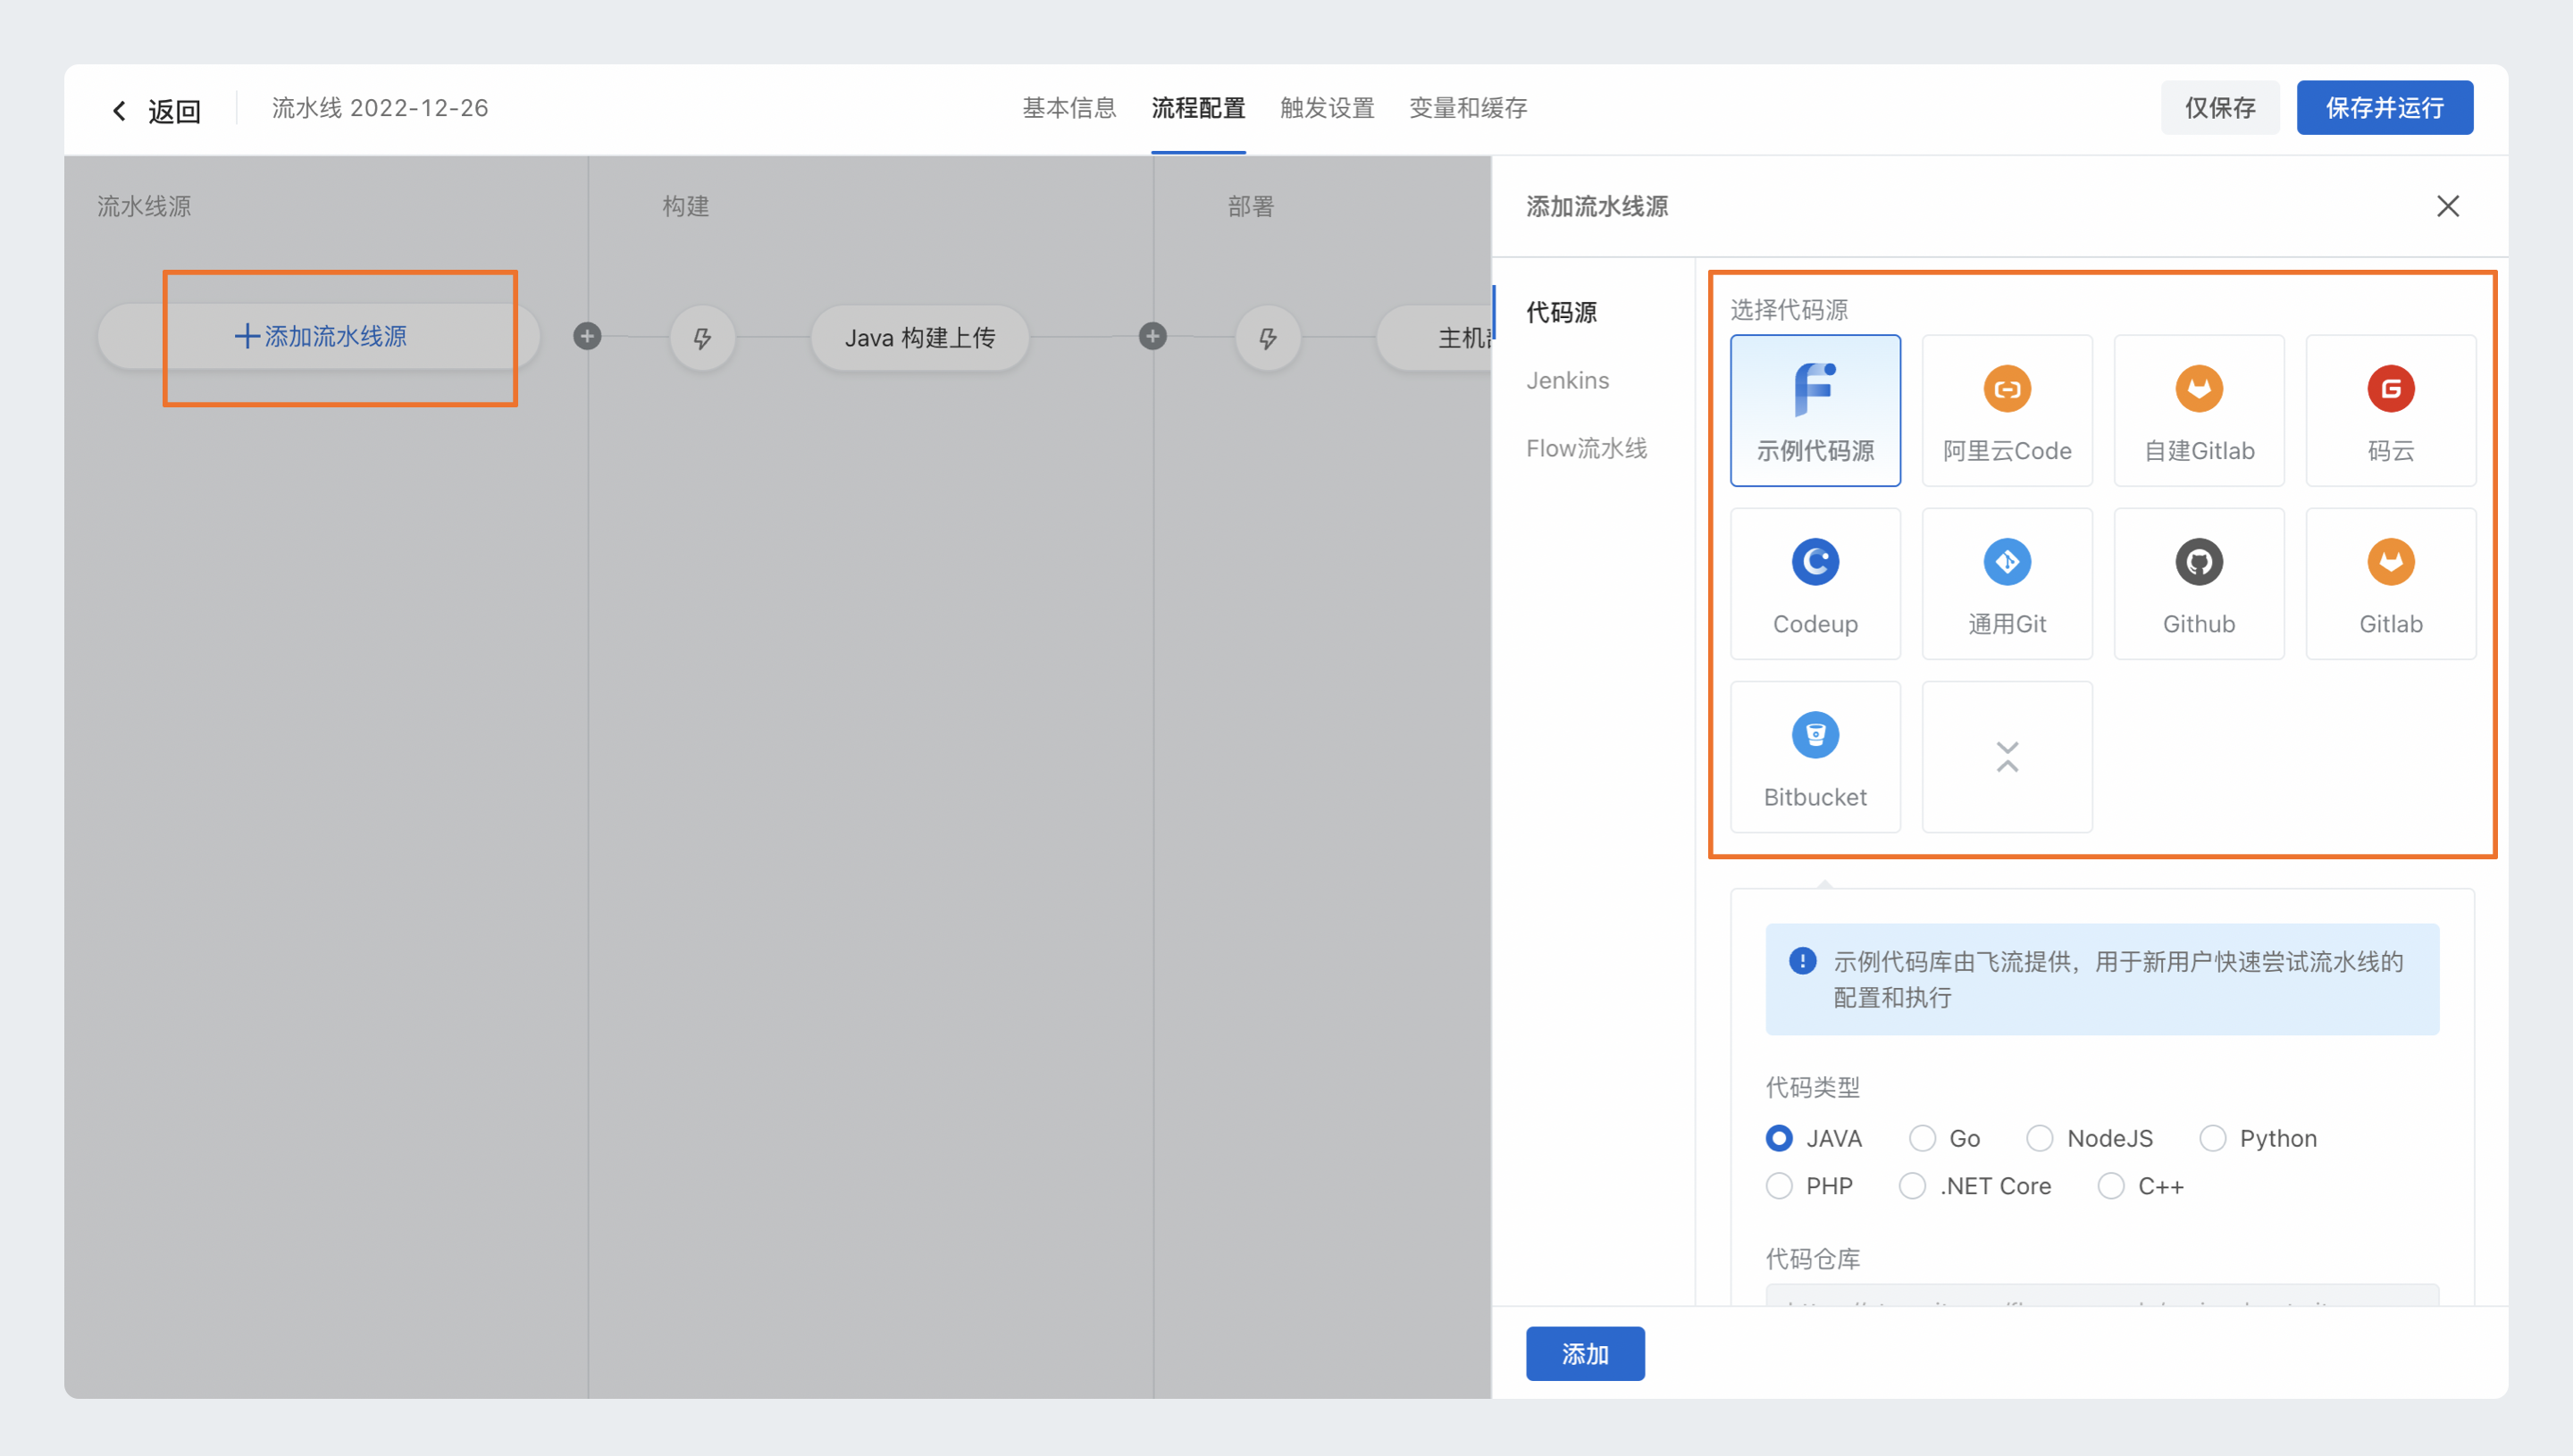Open the 部署 stage trigger lightning icon
Screen dimensions: 2573x1456
pos(1268,338)
